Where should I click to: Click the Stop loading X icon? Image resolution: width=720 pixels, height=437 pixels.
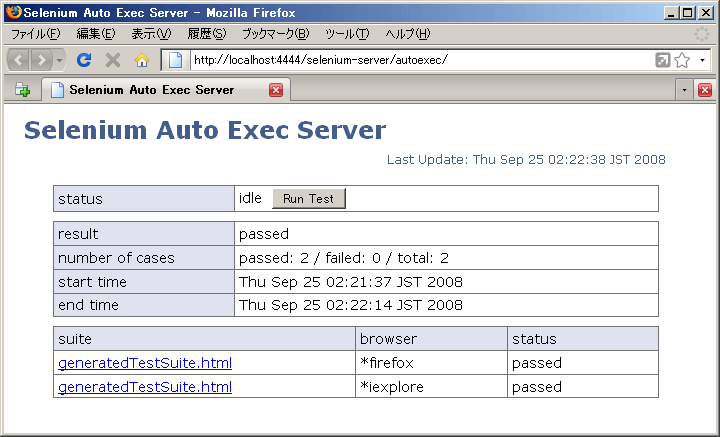coord(113,60)
